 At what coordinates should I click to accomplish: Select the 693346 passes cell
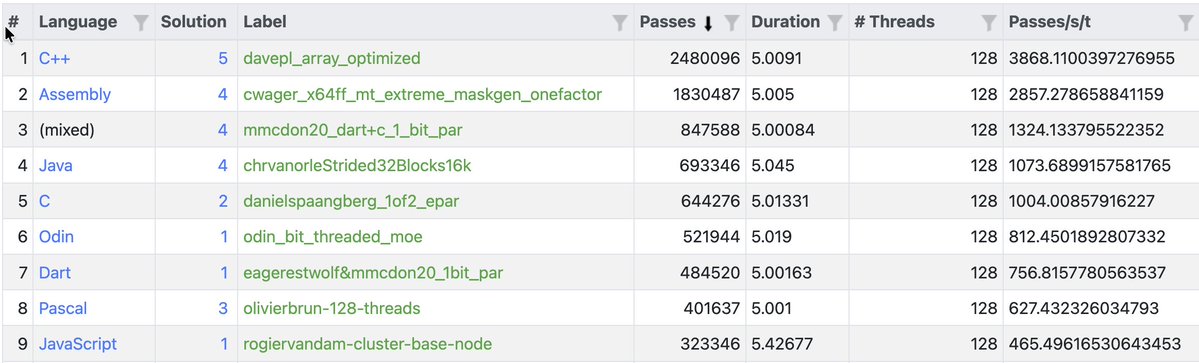pos(710,165)
